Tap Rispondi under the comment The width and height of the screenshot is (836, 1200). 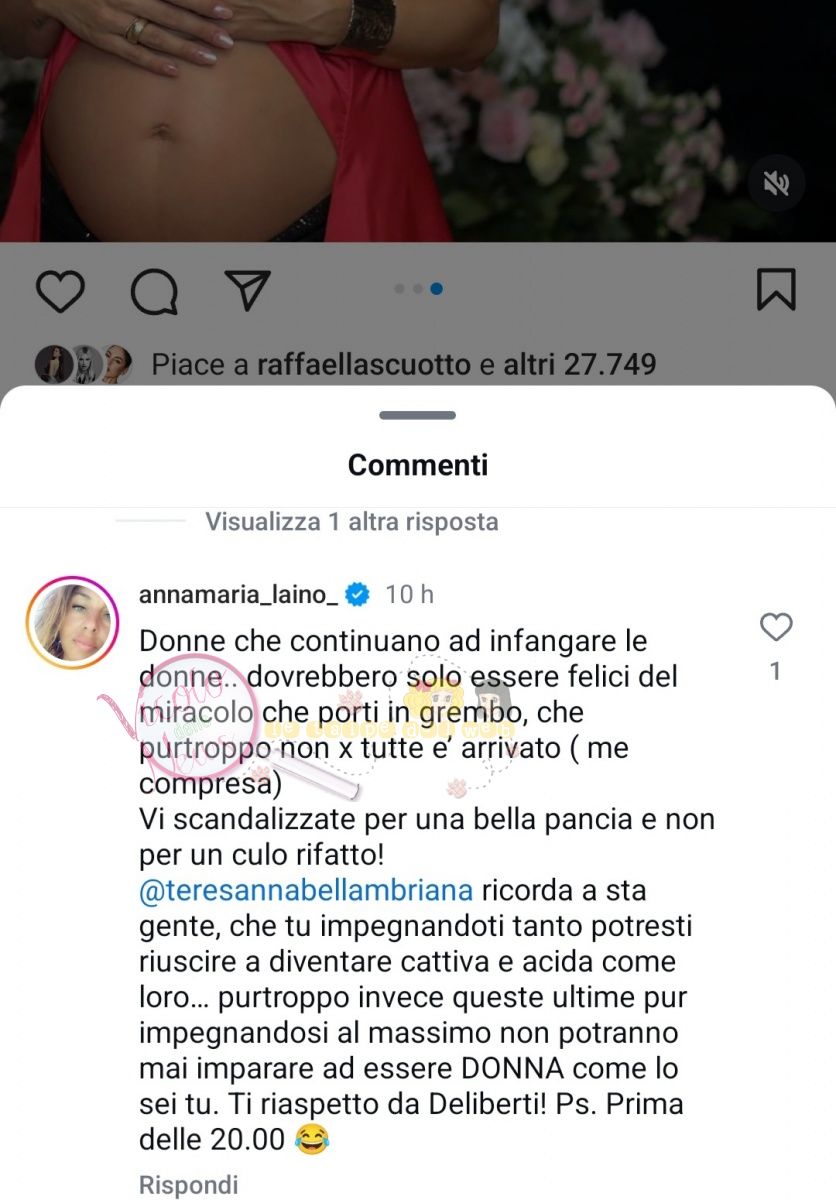coord(188,1185)
